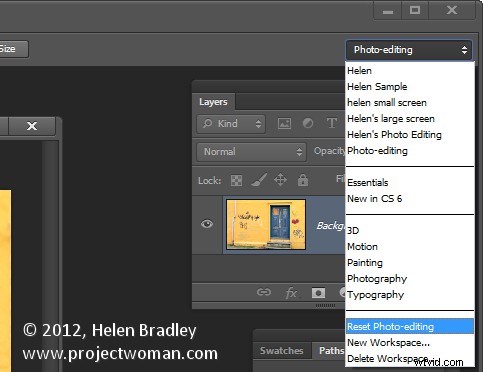Click the Background layer thumbnail

click(x=266, y=224)
